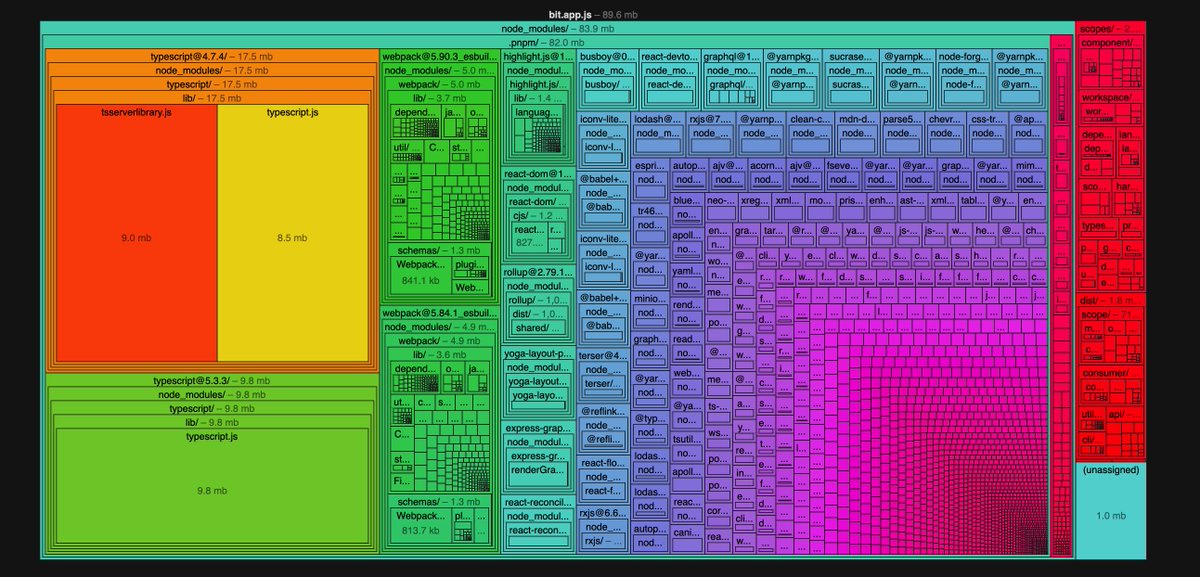Select the rxjs@7... package header
1200x577 pixels.
pyautogui.click(x=709, y=119)
